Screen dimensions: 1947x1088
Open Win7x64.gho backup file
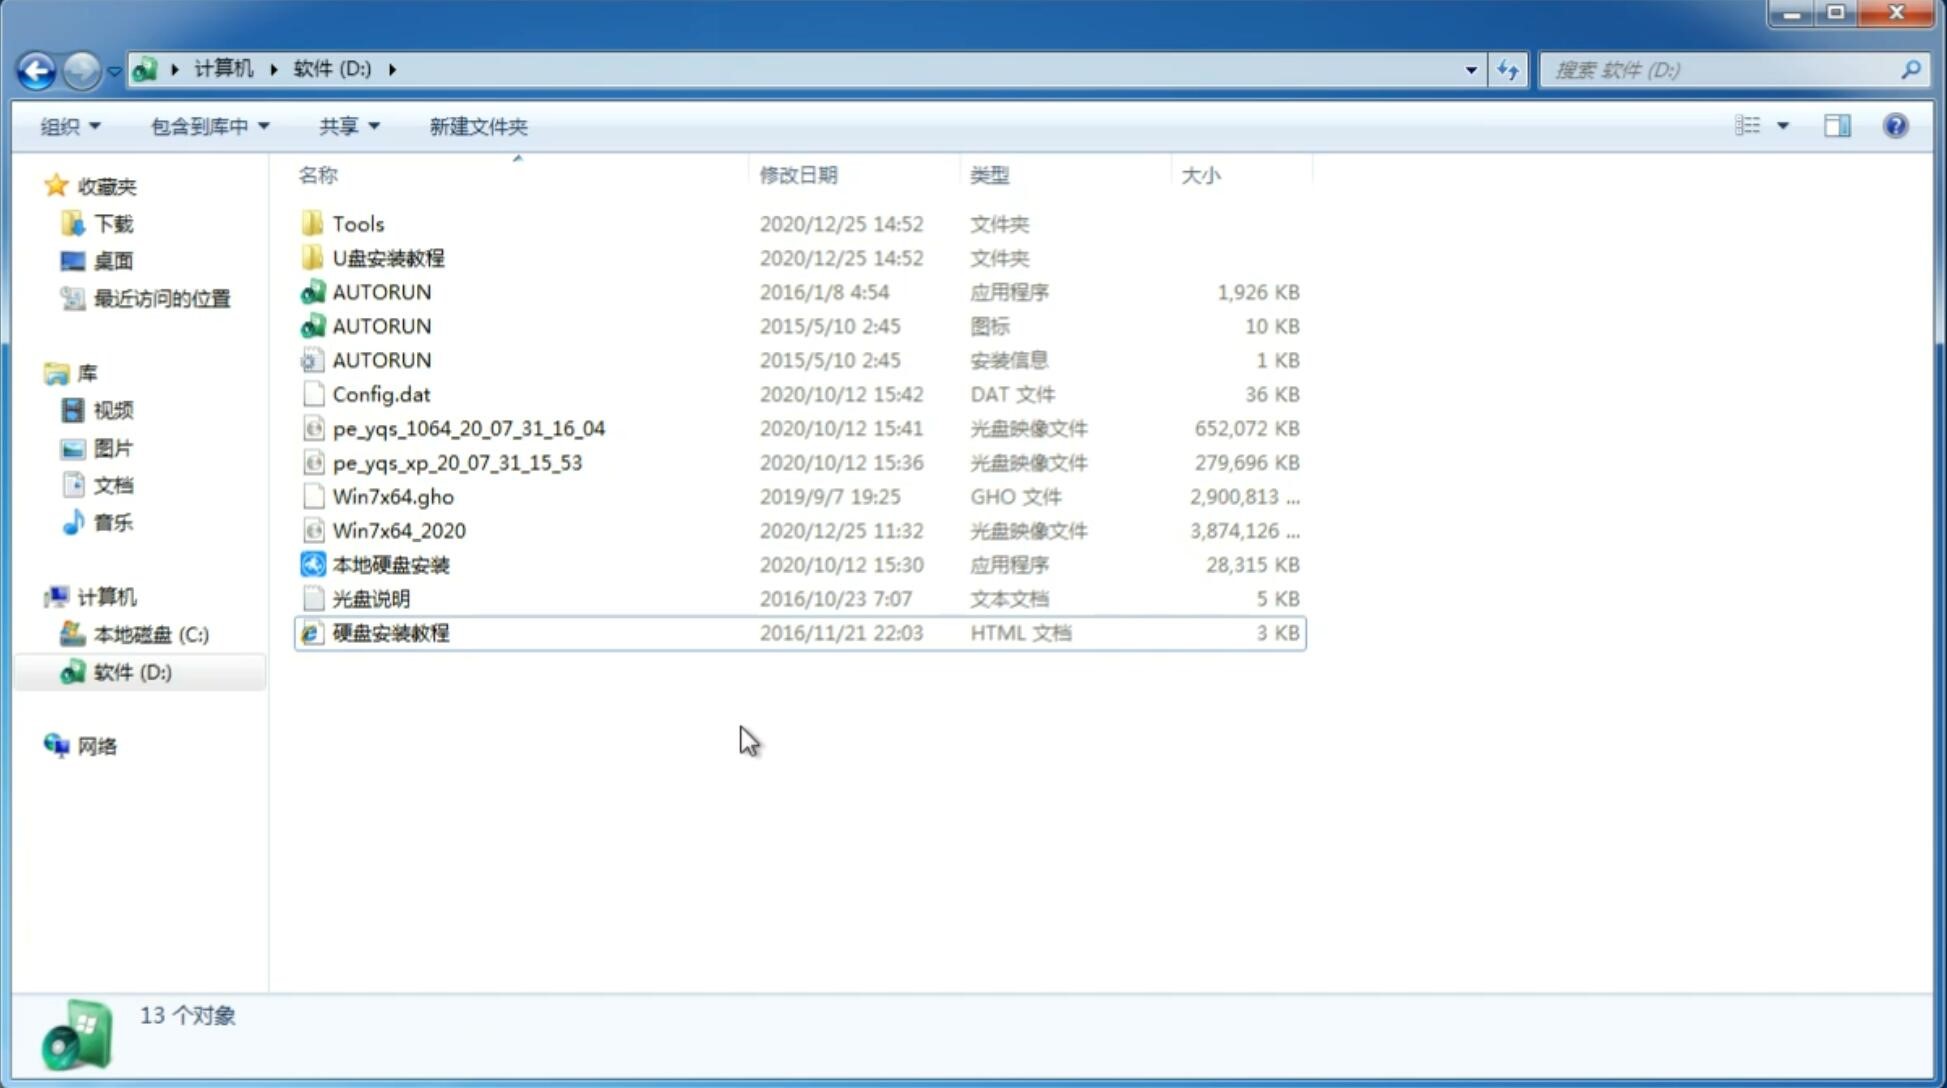point(392,495)
